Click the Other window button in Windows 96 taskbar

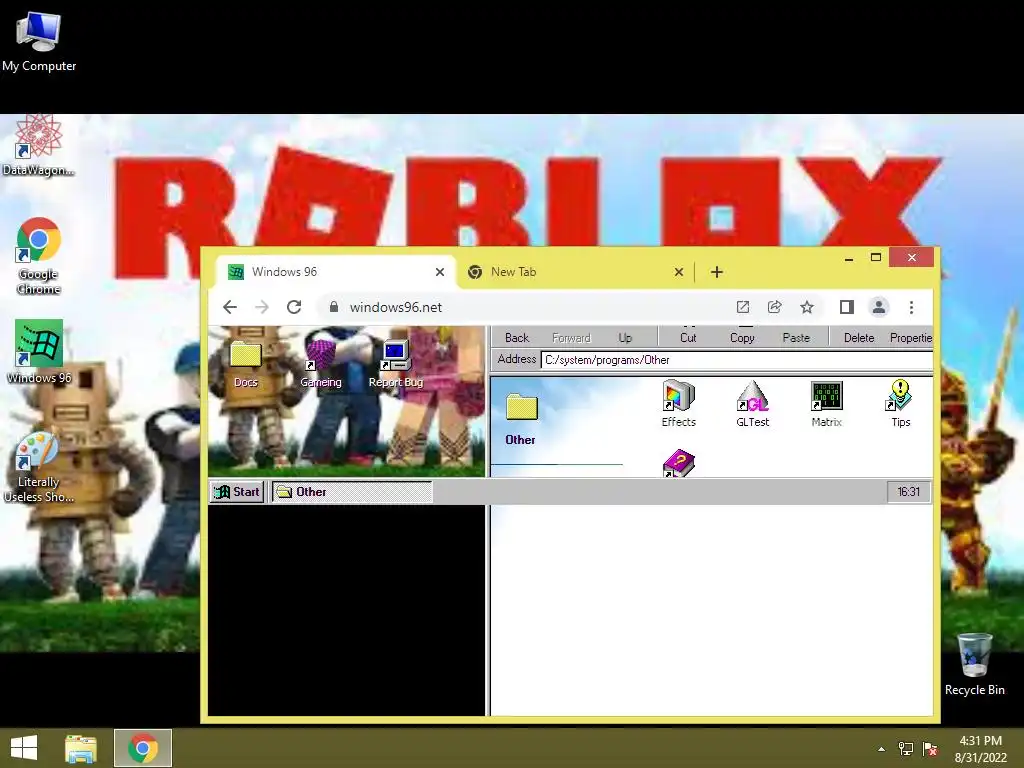352,492
